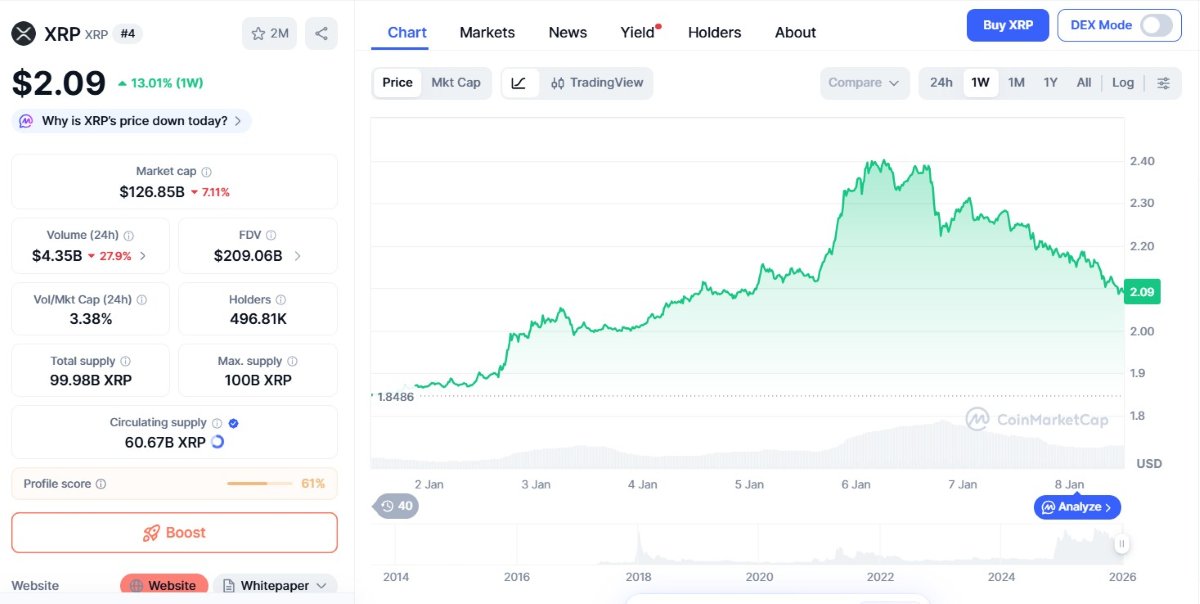Click the Analyze button

pyautogui.click(x=1077, y=507)
